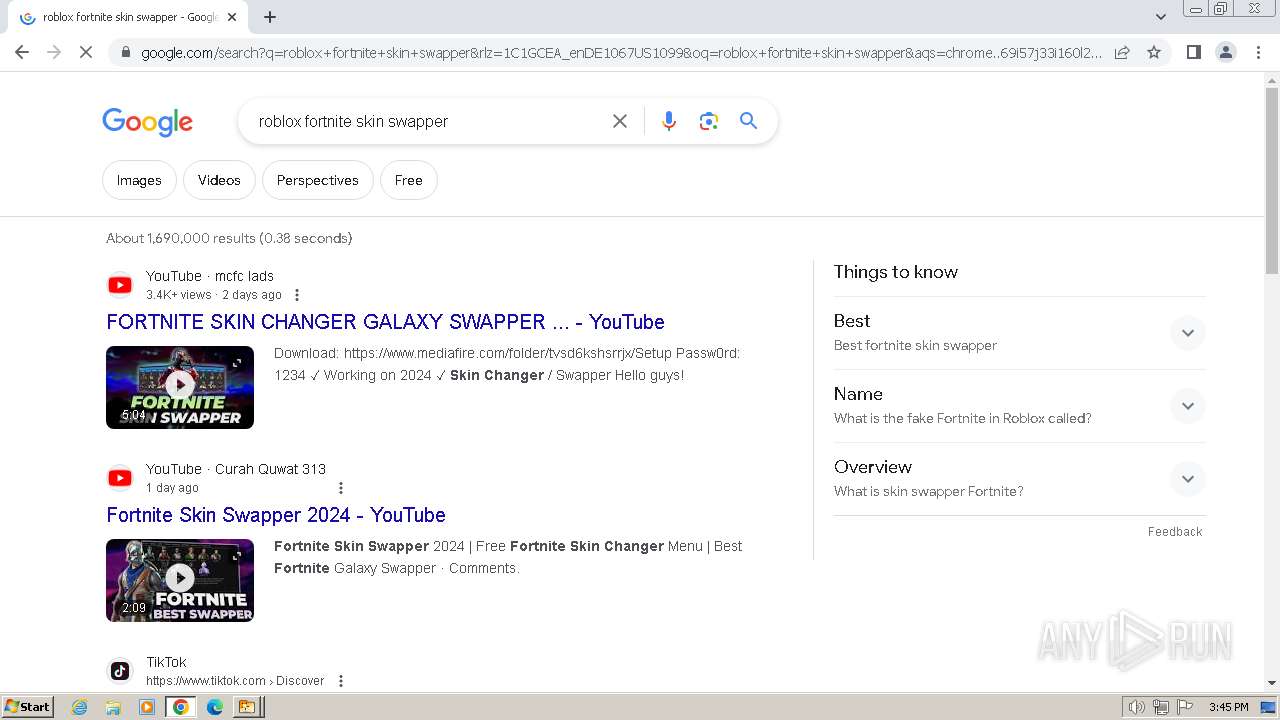
Task: Click the Google logo
Action: (147, 122)
